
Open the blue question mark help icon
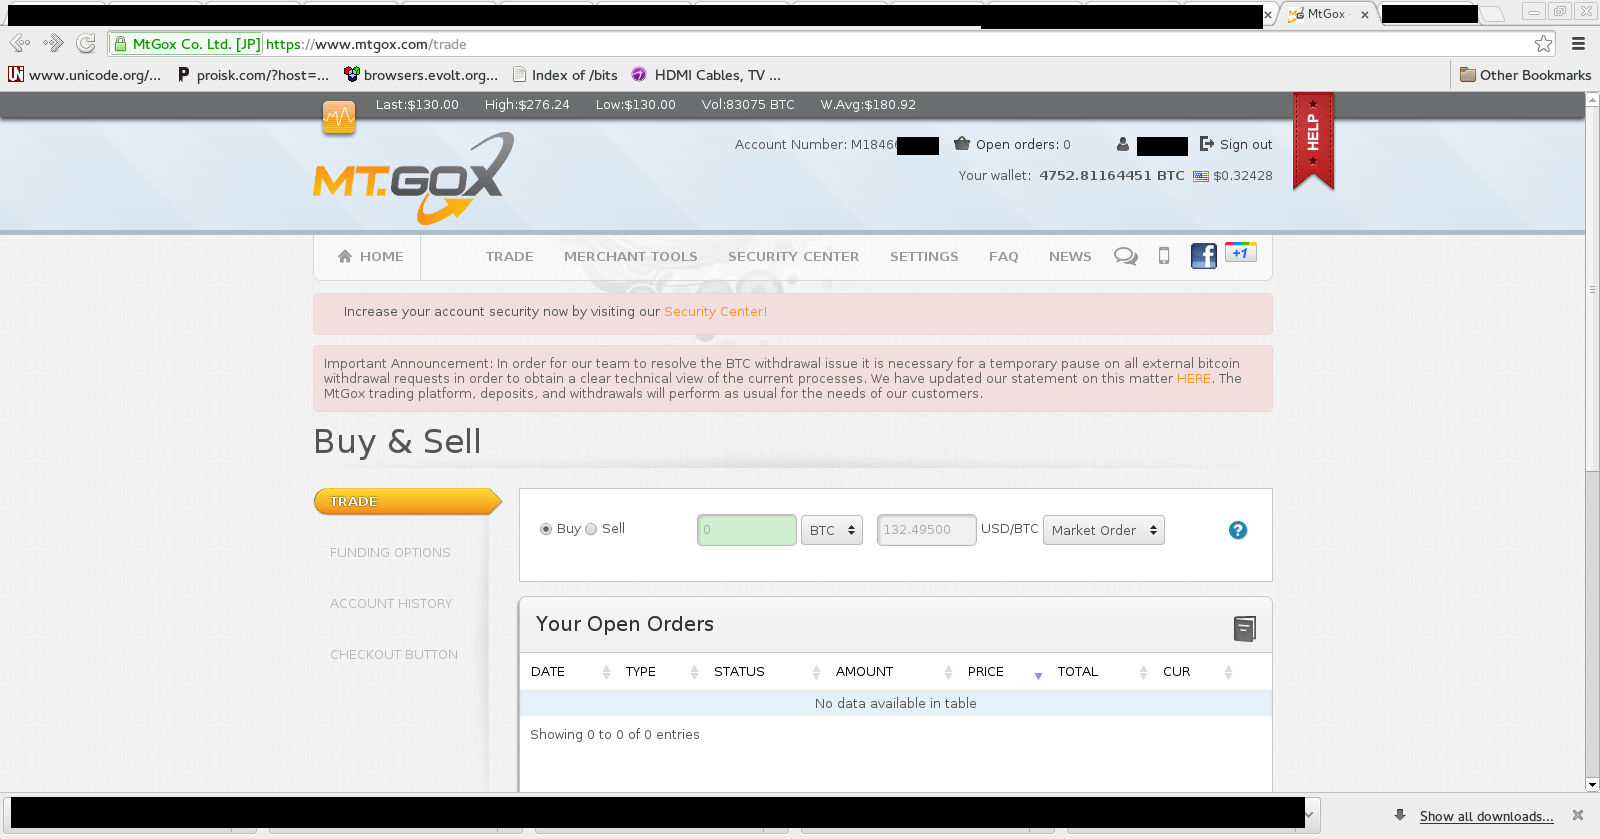[x=1238, y=530]
